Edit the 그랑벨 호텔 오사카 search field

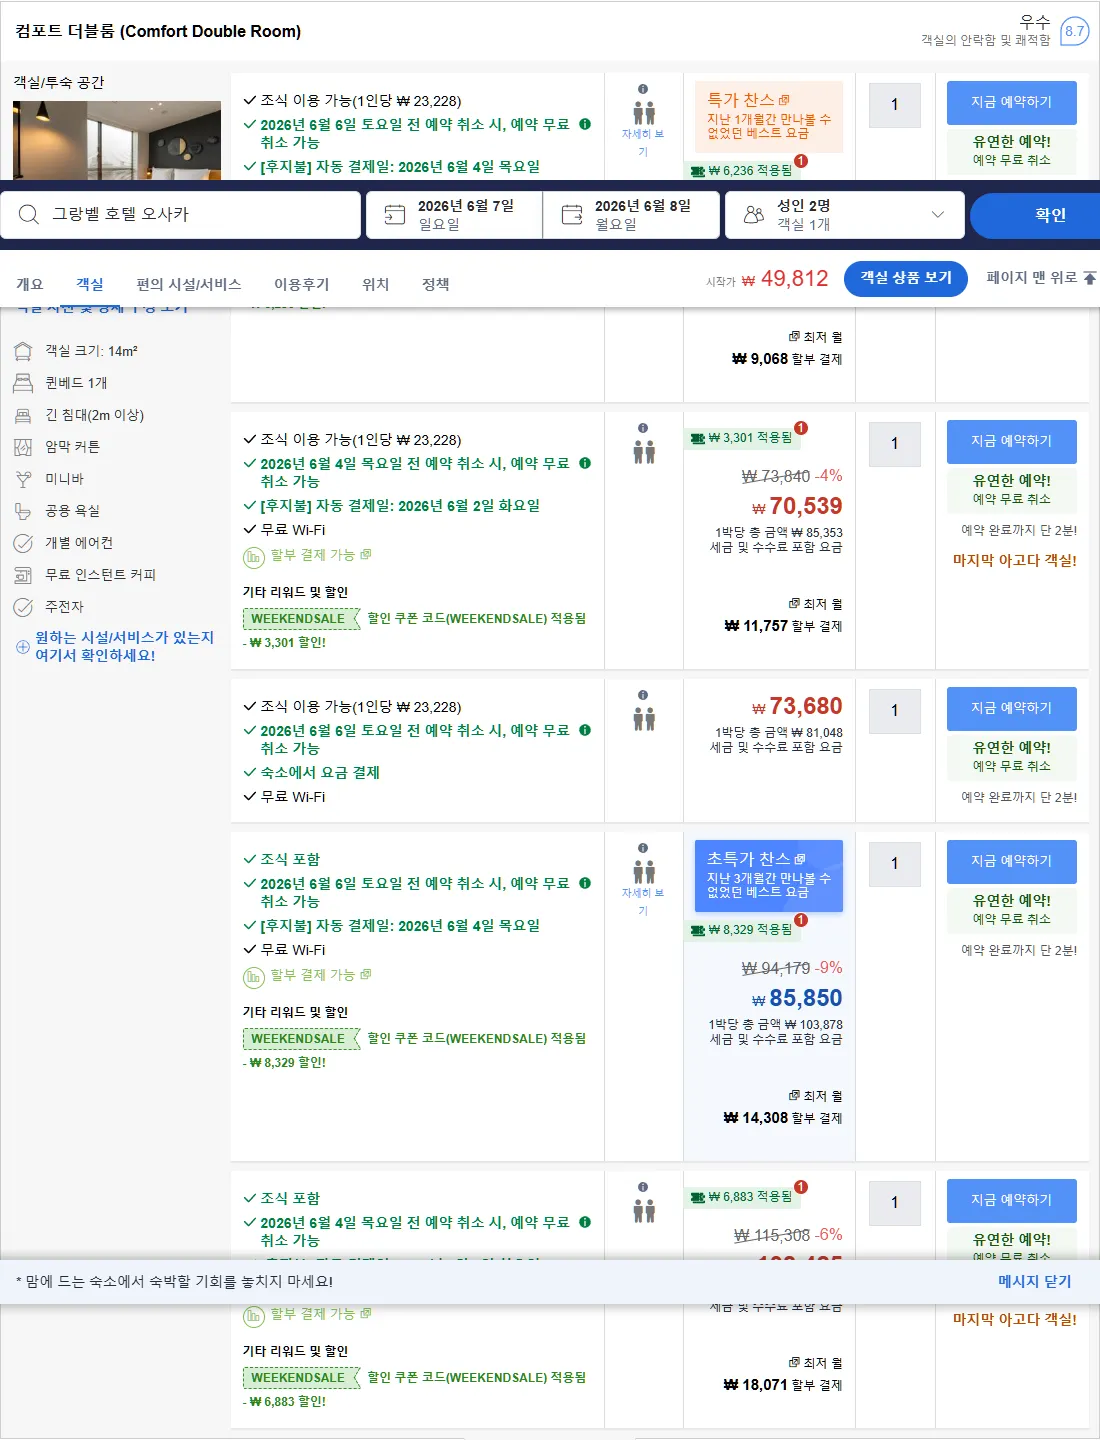(181, 215)
